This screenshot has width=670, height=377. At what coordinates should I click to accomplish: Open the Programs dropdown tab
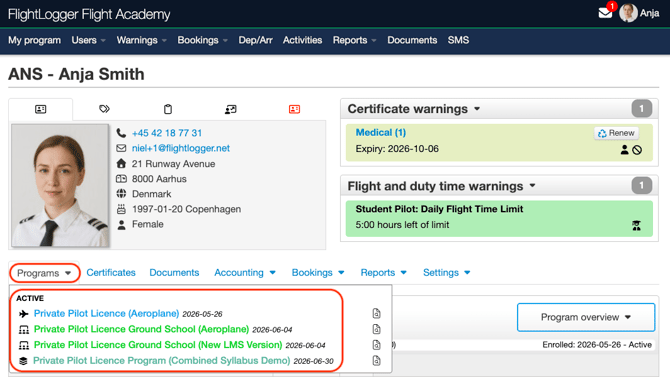(44, 273)
